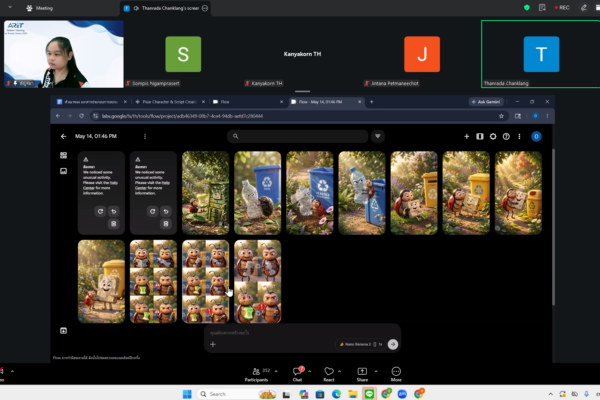The height and width of the screenshot is (400, 600).
Task: Click the plus attach button in prompt box
Action: pos(213,344)
